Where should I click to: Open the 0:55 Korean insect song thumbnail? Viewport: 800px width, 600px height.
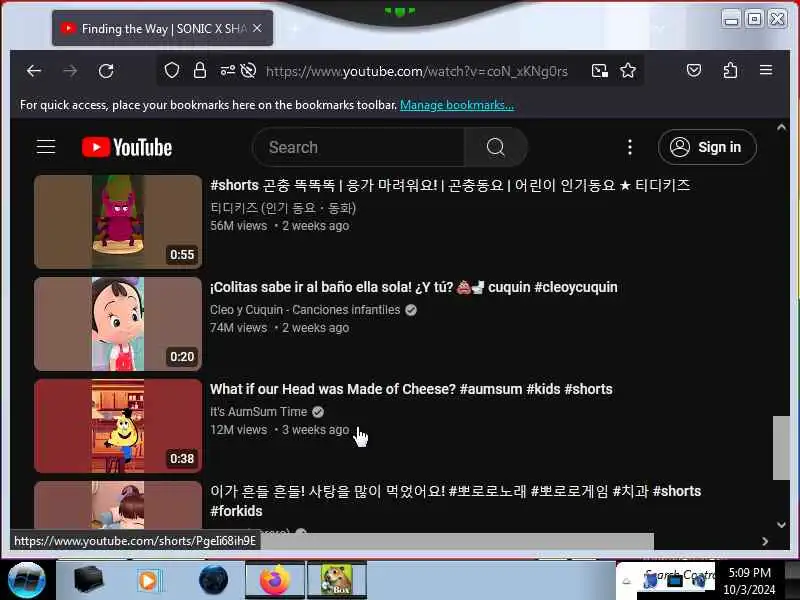[118, 222]
